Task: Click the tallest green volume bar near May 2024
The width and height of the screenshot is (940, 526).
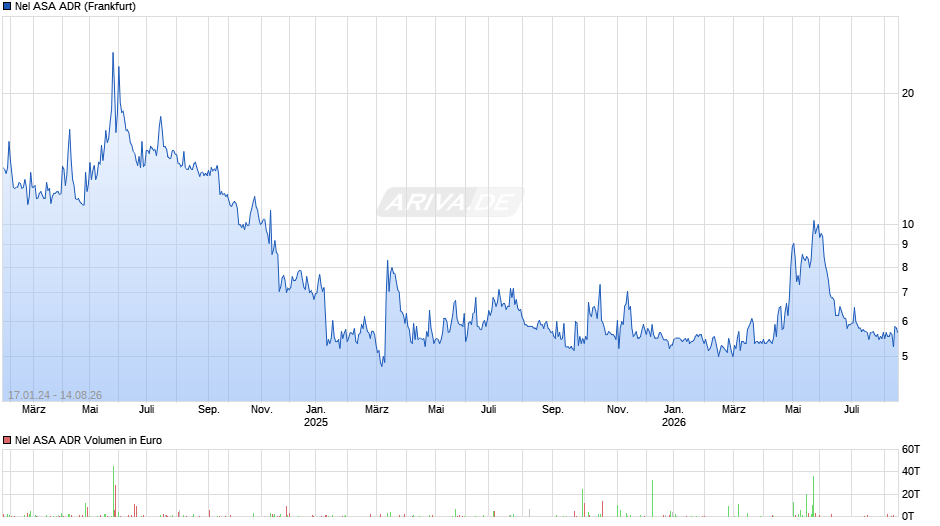Action: click(x=113, y=491)
